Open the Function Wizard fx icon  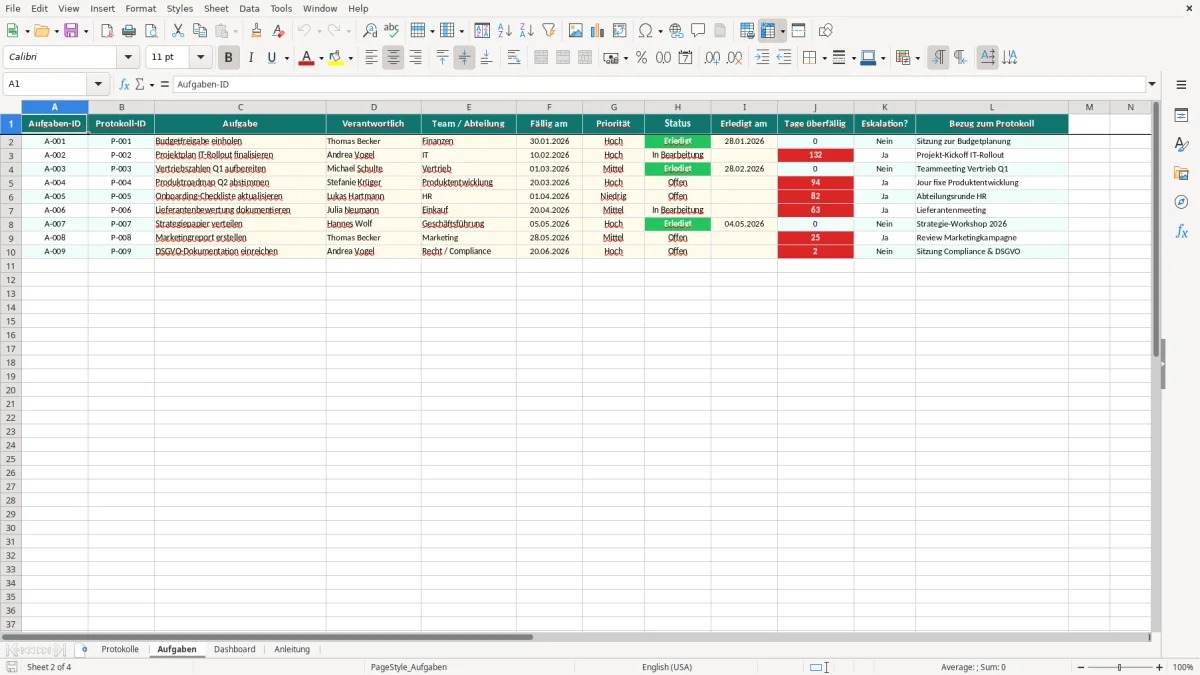(x=124, y=85)
